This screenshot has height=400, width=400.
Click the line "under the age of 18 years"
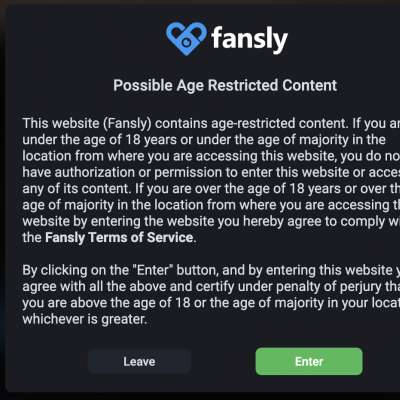[x=204, y=140]
